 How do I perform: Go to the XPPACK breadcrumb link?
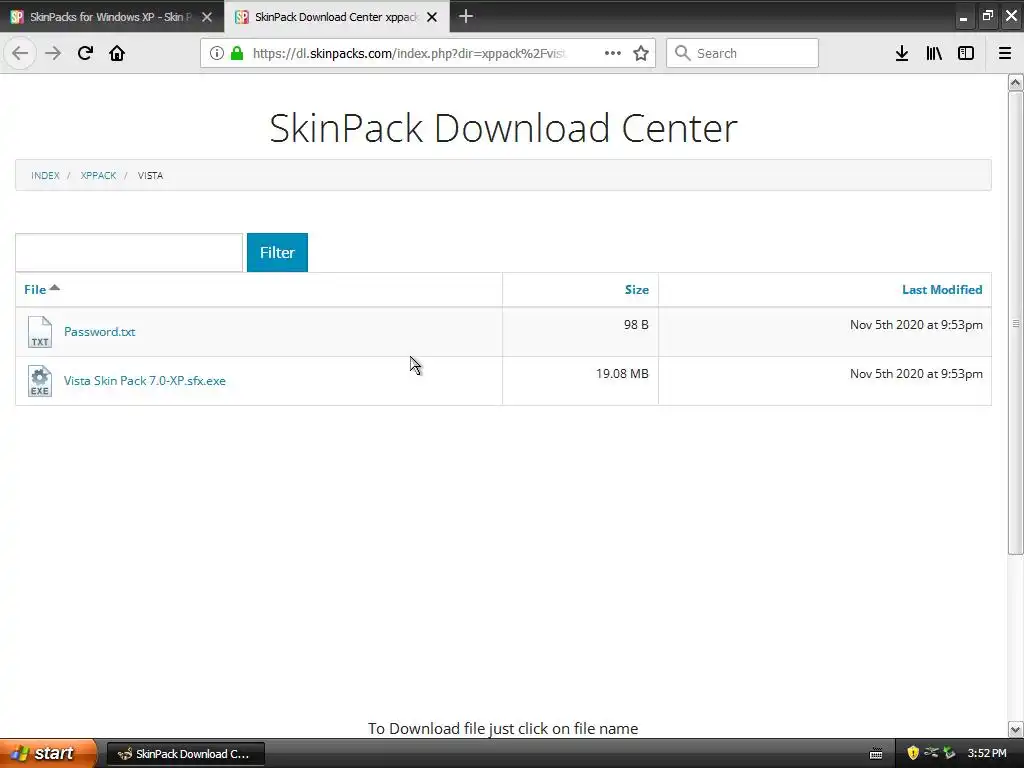pyautogui.click(x=99, y=176)
